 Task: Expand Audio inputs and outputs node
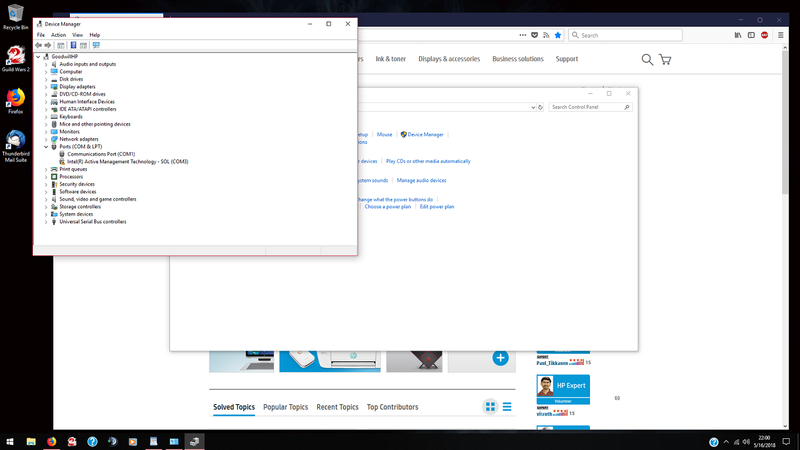coord(46,64)
